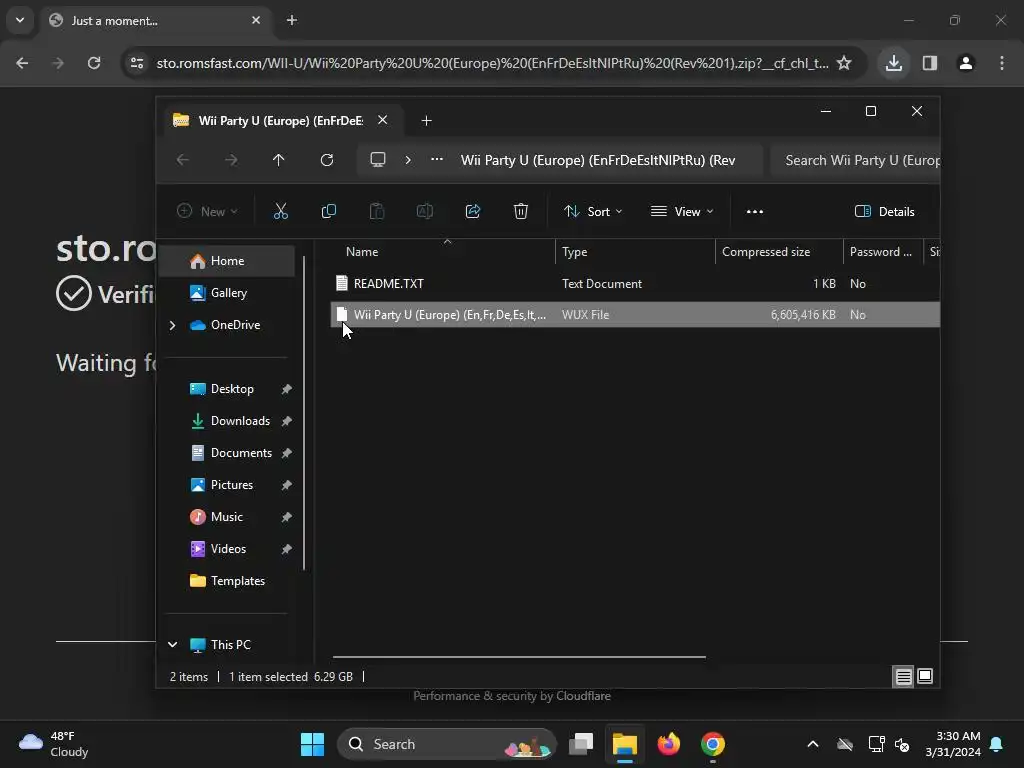
Task: Go to Home in navigation pane
Action: click(227, 261)
